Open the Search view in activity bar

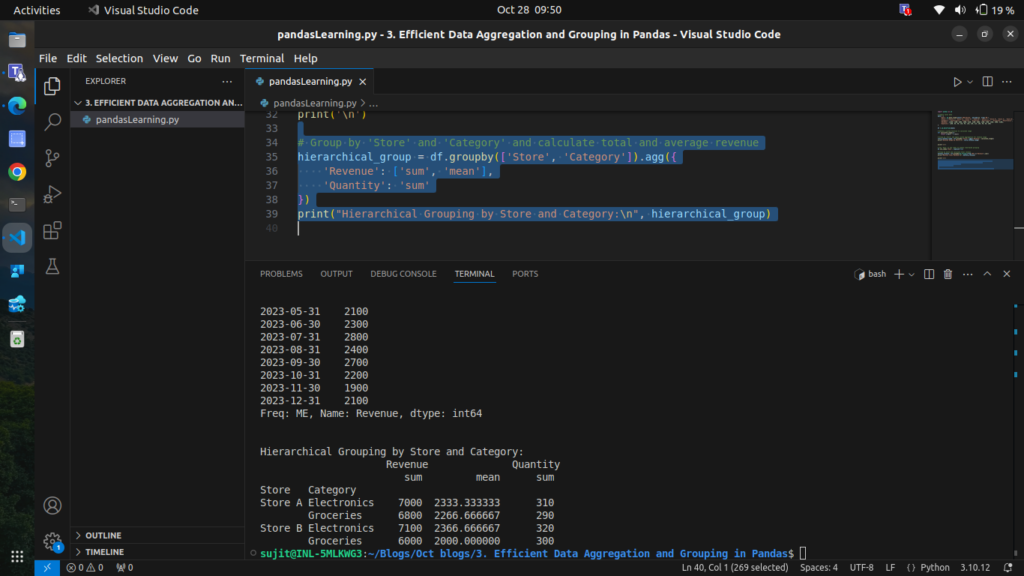[53, 122]
